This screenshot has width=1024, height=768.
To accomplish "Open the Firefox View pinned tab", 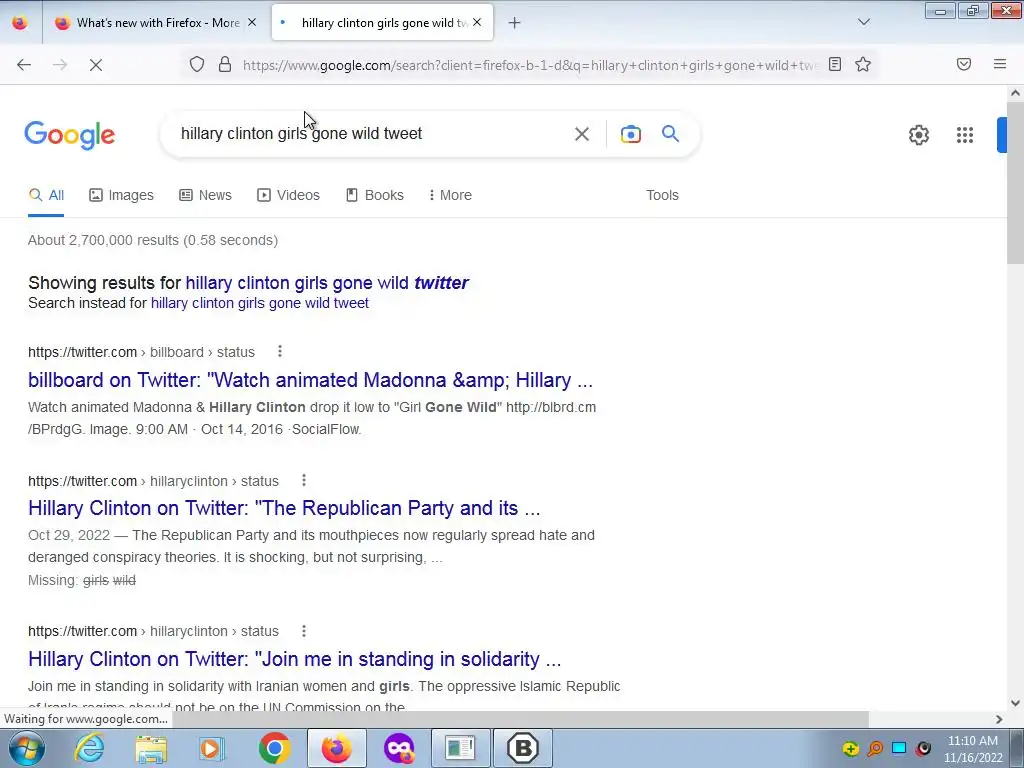I will (20, 23).
